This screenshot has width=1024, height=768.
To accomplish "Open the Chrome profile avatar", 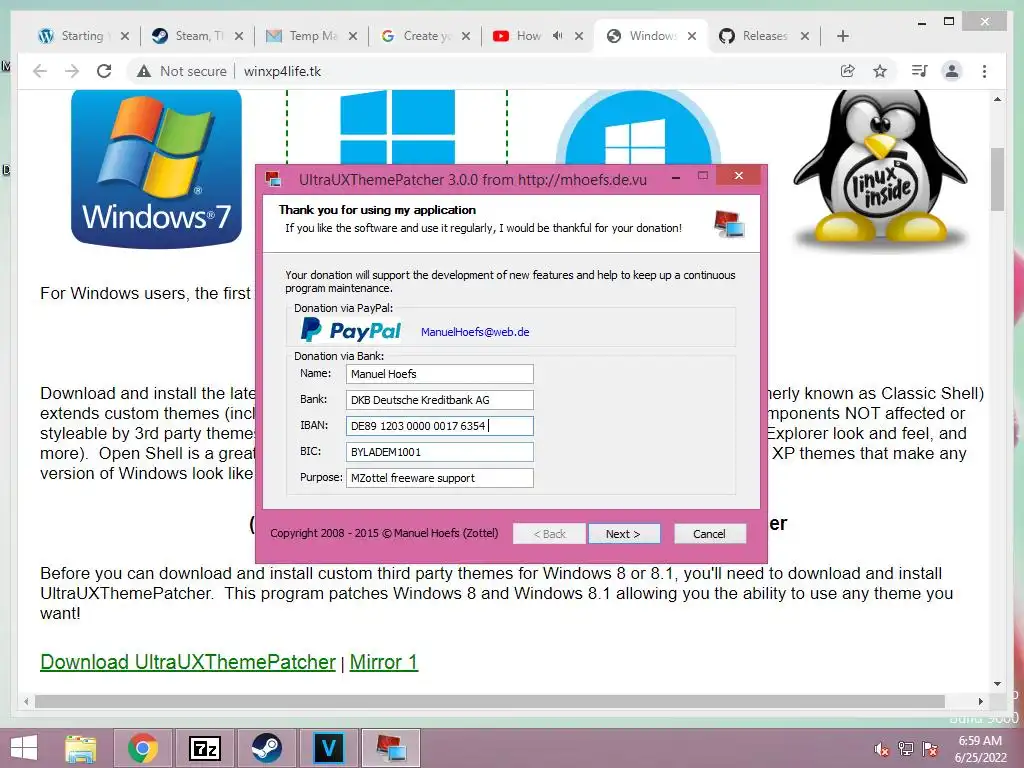I will point(952,71).
